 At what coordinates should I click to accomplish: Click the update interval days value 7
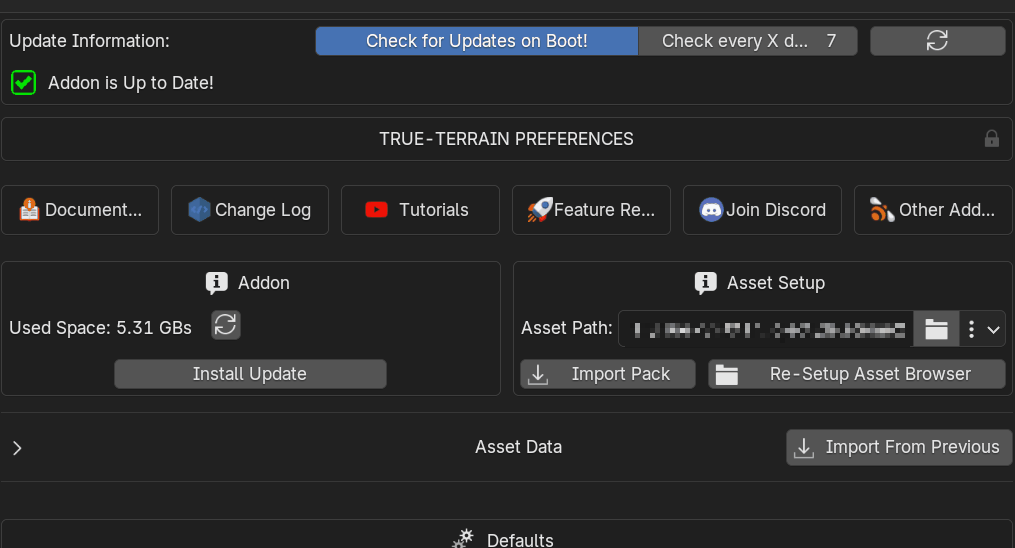[832, 41]
